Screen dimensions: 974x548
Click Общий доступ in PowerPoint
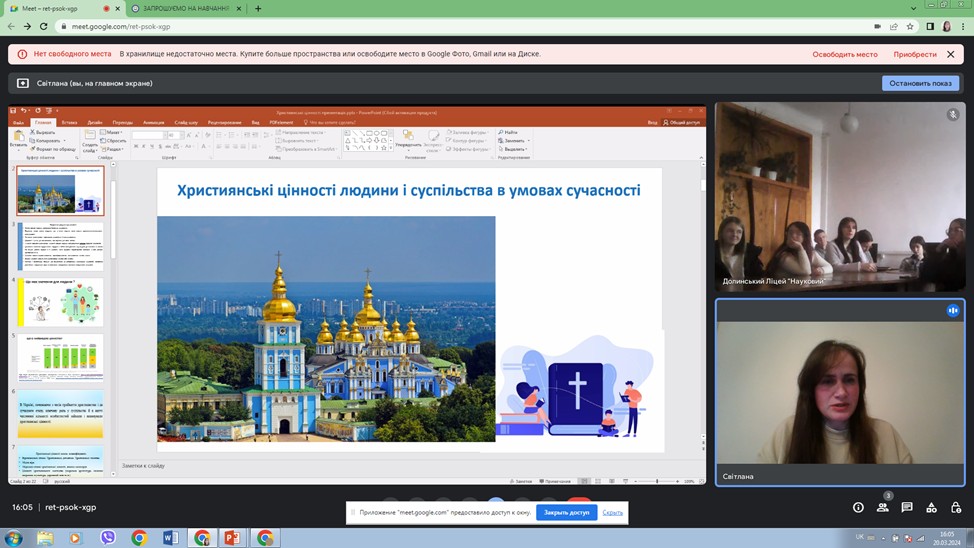[x=681, y=122]
